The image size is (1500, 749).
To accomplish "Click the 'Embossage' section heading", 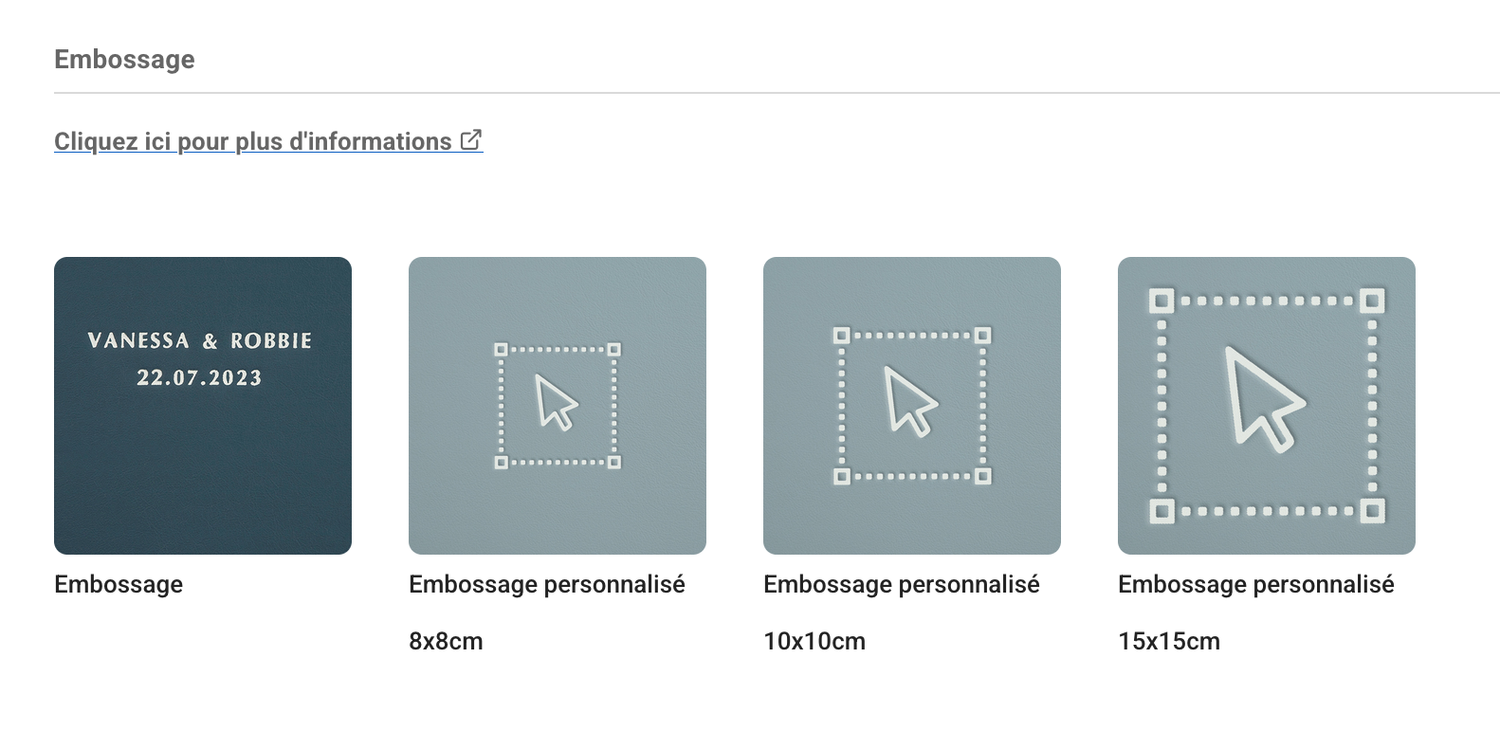I will 124,59.
